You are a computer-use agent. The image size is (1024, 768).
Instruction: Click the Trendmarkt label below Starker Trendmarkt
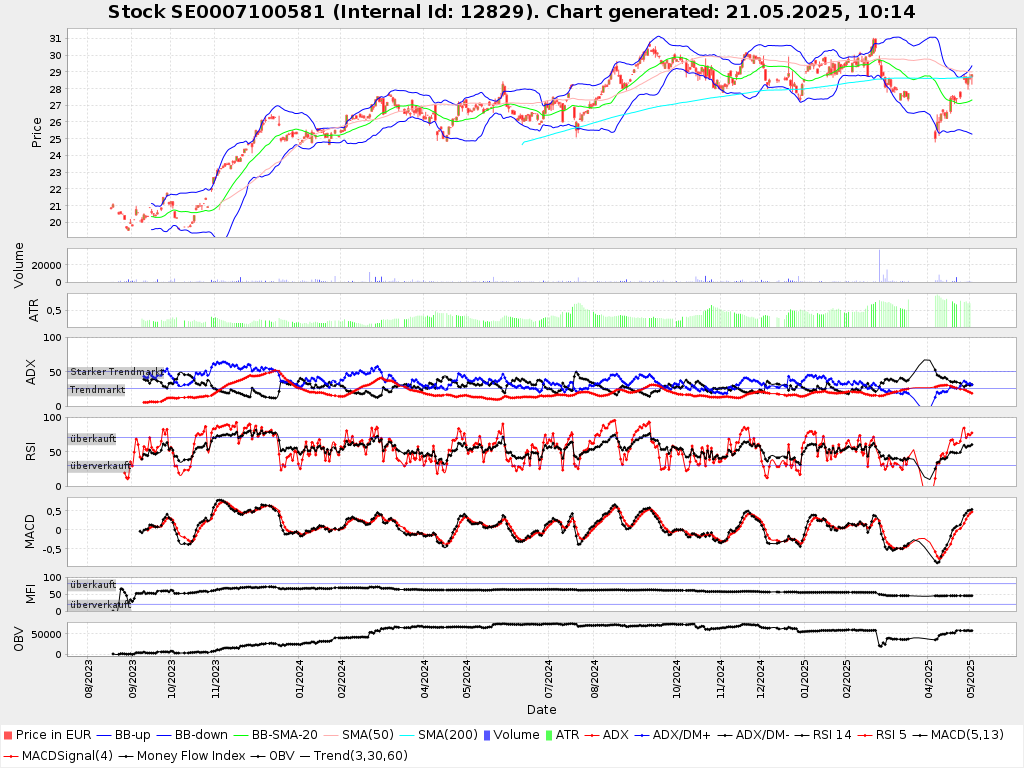(97, 390)
